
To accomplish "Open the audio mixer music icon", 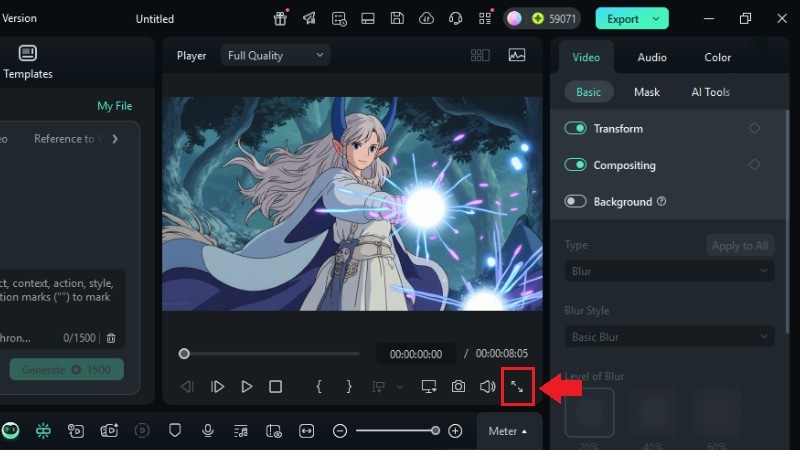I will point(240,431).
